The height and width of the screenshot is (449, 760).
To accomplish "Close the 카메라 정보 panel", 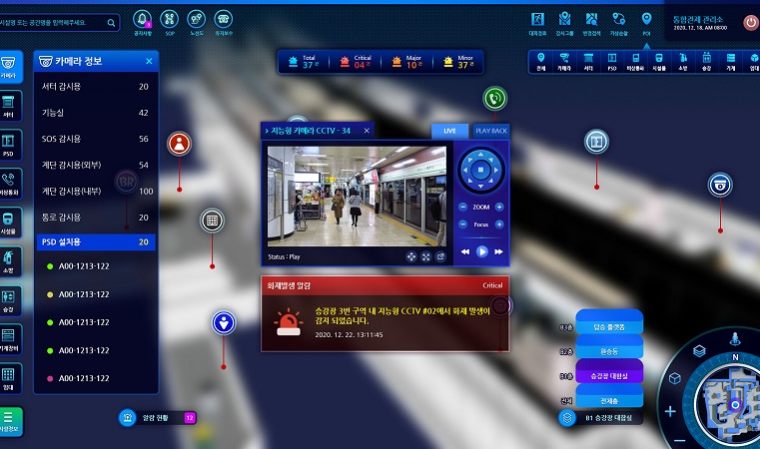I will pyautogui.click(x=148, y=62).
